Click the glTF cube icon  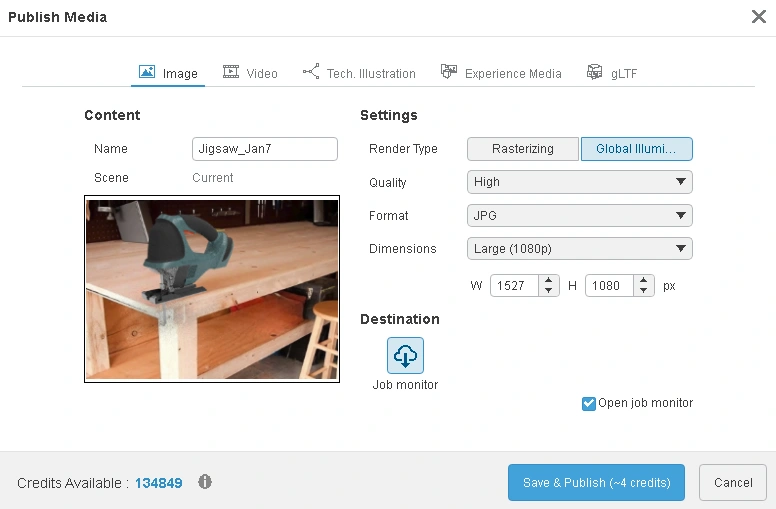[595, 72]
